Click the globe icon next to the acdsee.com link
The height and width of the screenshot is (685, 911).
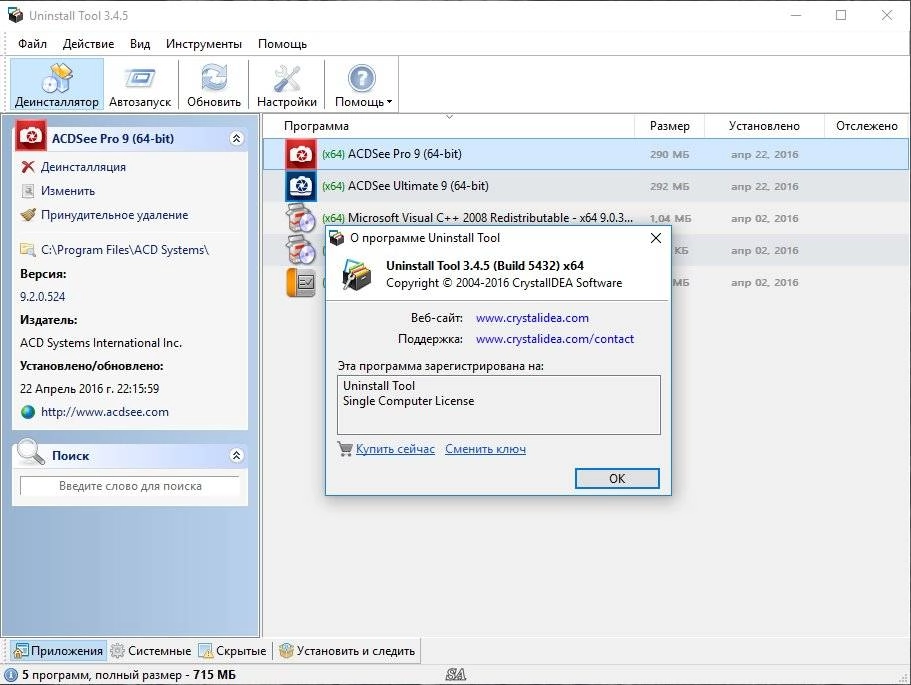[27, 412]
